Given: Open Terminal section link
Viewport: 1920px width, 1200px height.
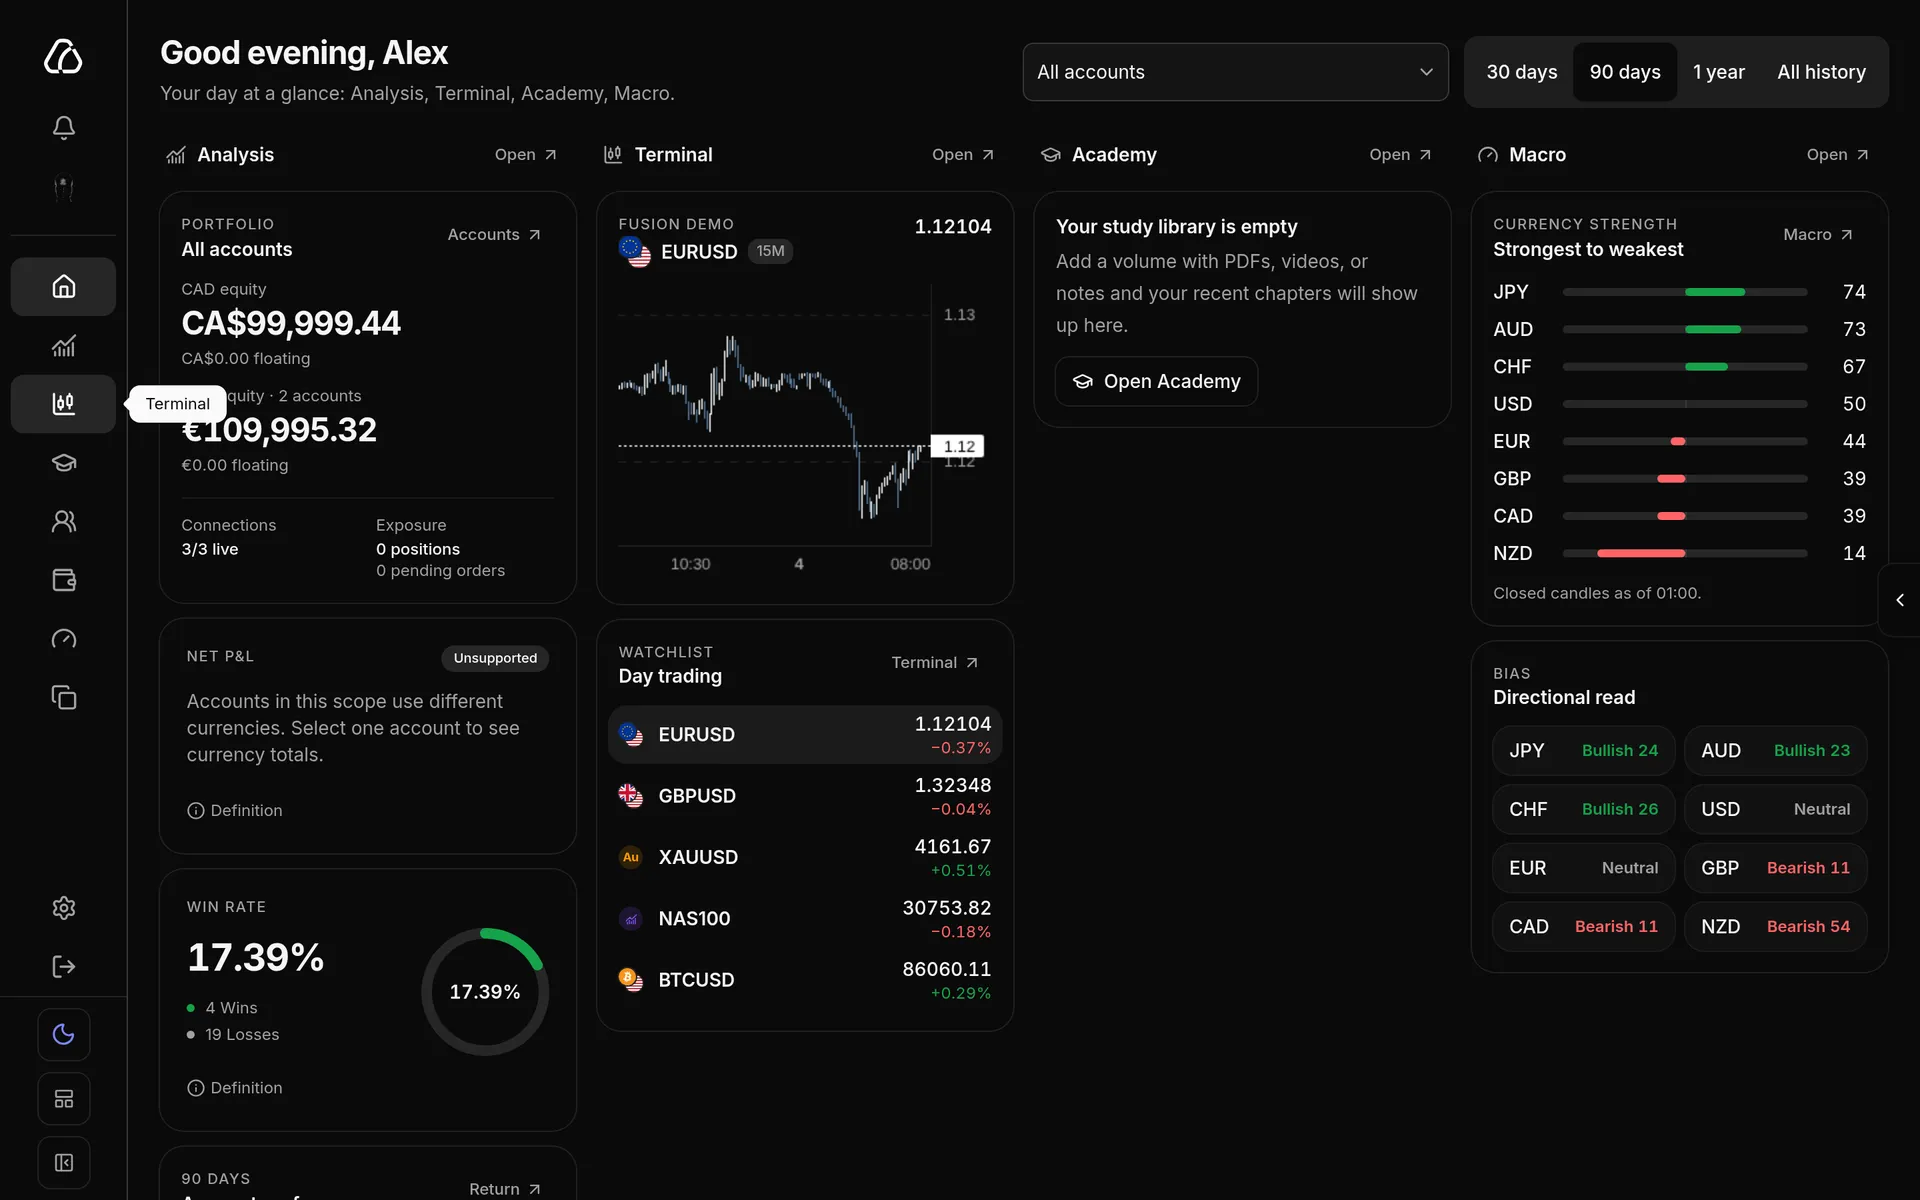Looking at the screenshot, I should (x=963, y=155).
